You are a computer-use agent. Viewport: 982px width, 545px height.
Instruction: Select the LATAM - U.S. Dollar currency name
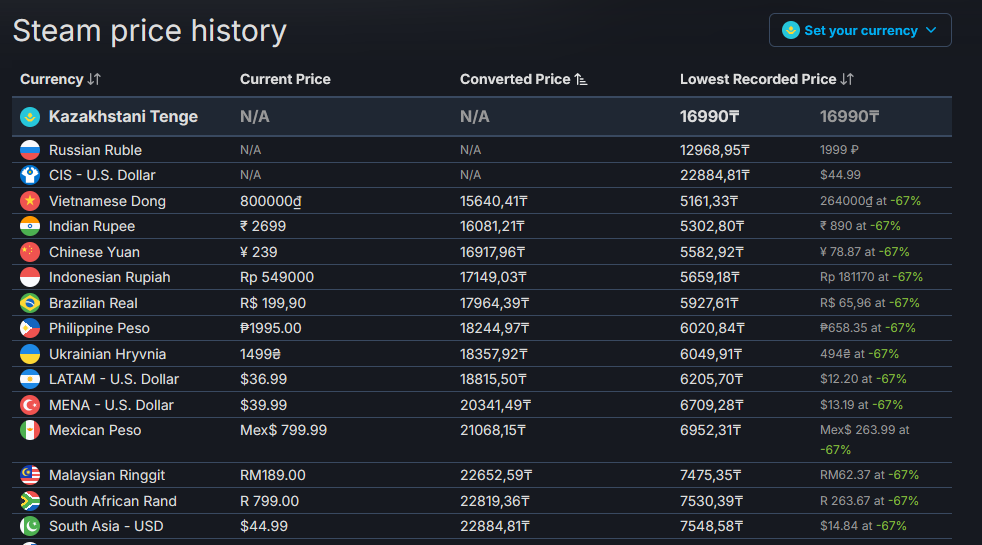pyautogui.click(x=114, y=380)
